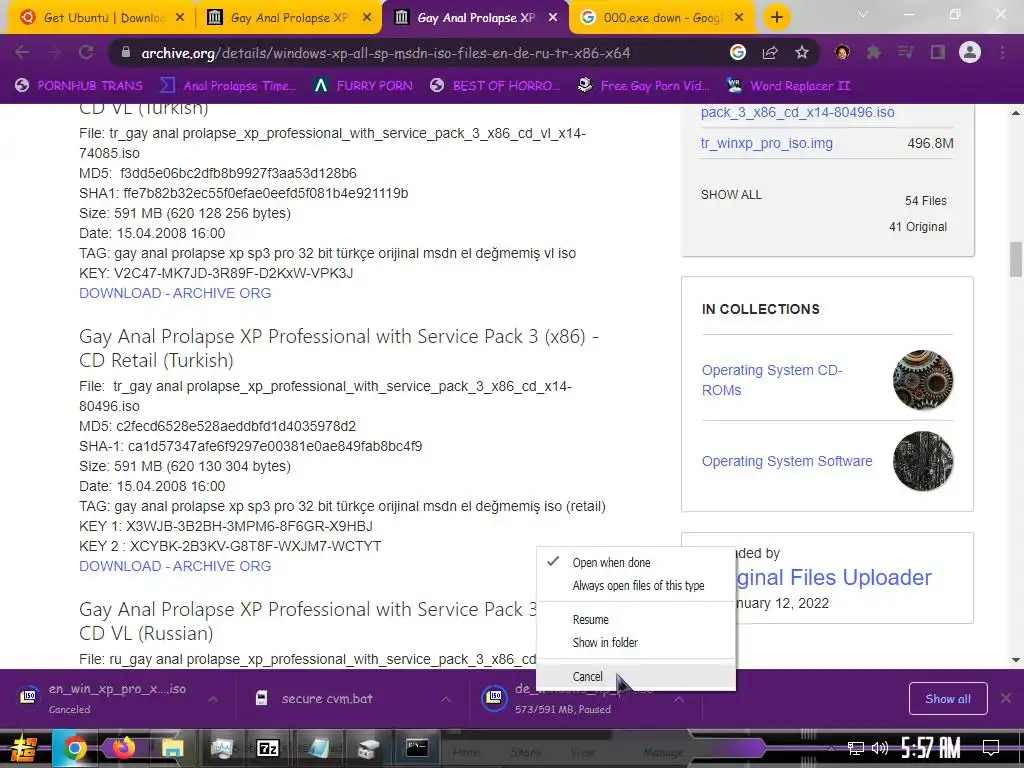1024x768 pixels.
Task: Open Firefox from the taskbar
Action: [x=123, y=748]
